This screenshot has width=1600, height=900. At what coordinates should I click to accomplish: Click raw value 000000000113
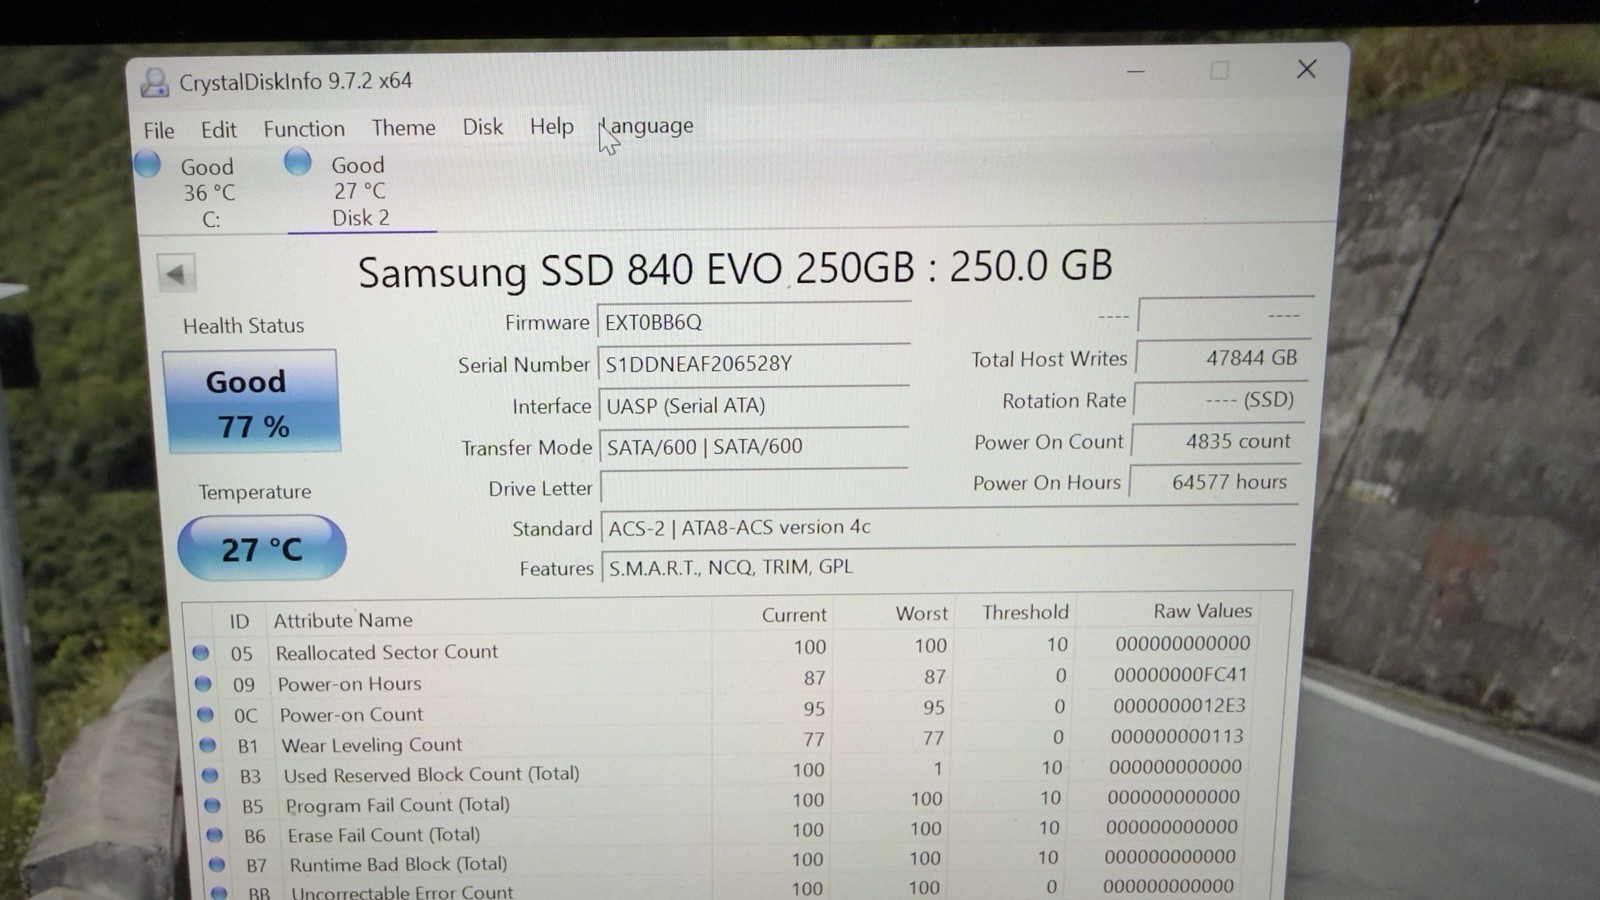click(1177, 736)
